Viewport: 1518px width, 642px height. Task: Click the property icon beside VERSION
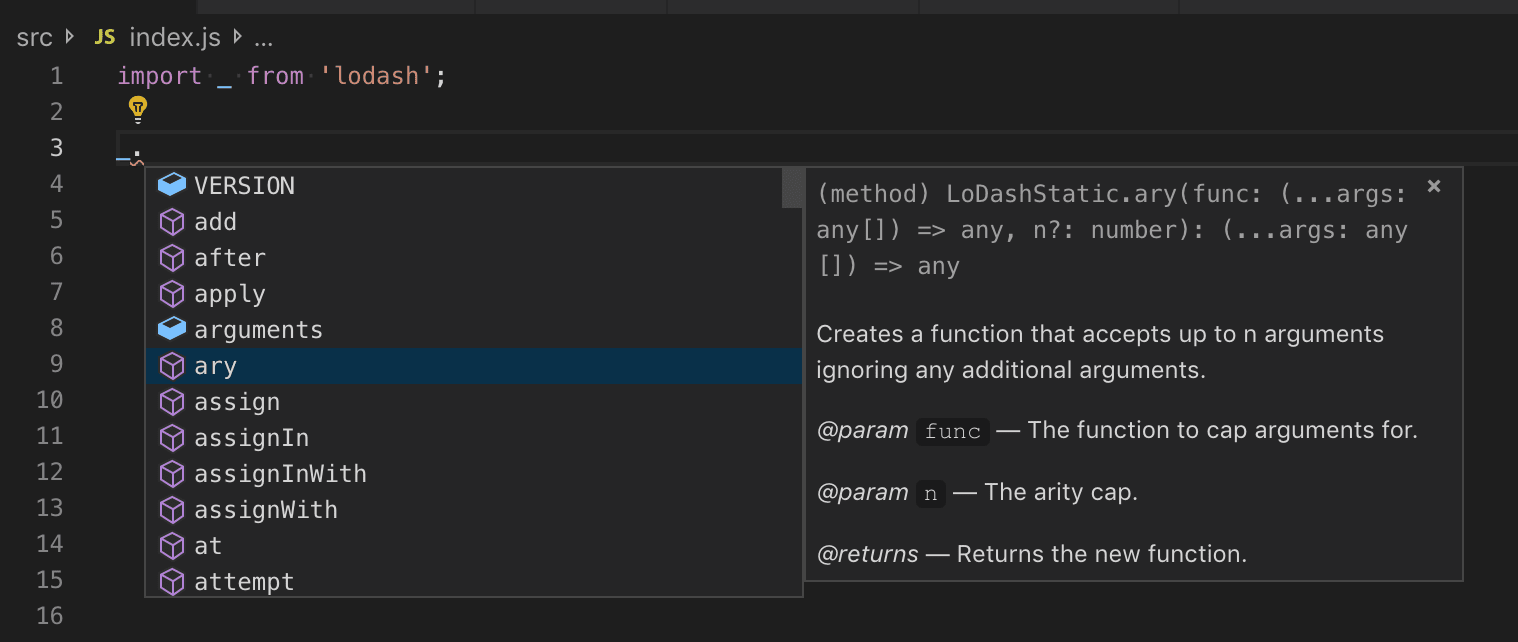coord(171,184)
